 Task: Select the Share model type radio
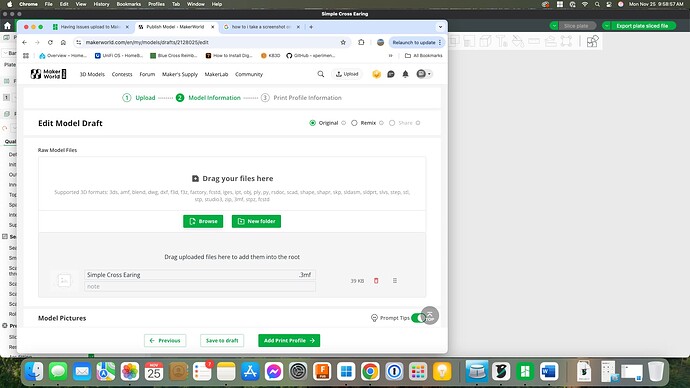392,123
